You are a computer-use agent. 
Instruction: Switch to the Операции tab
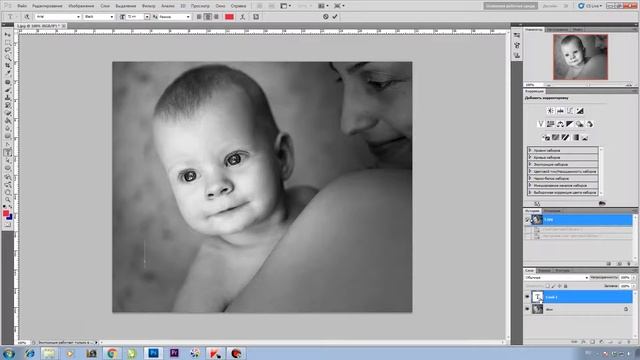pyautogui.click(x=552, y=211)
